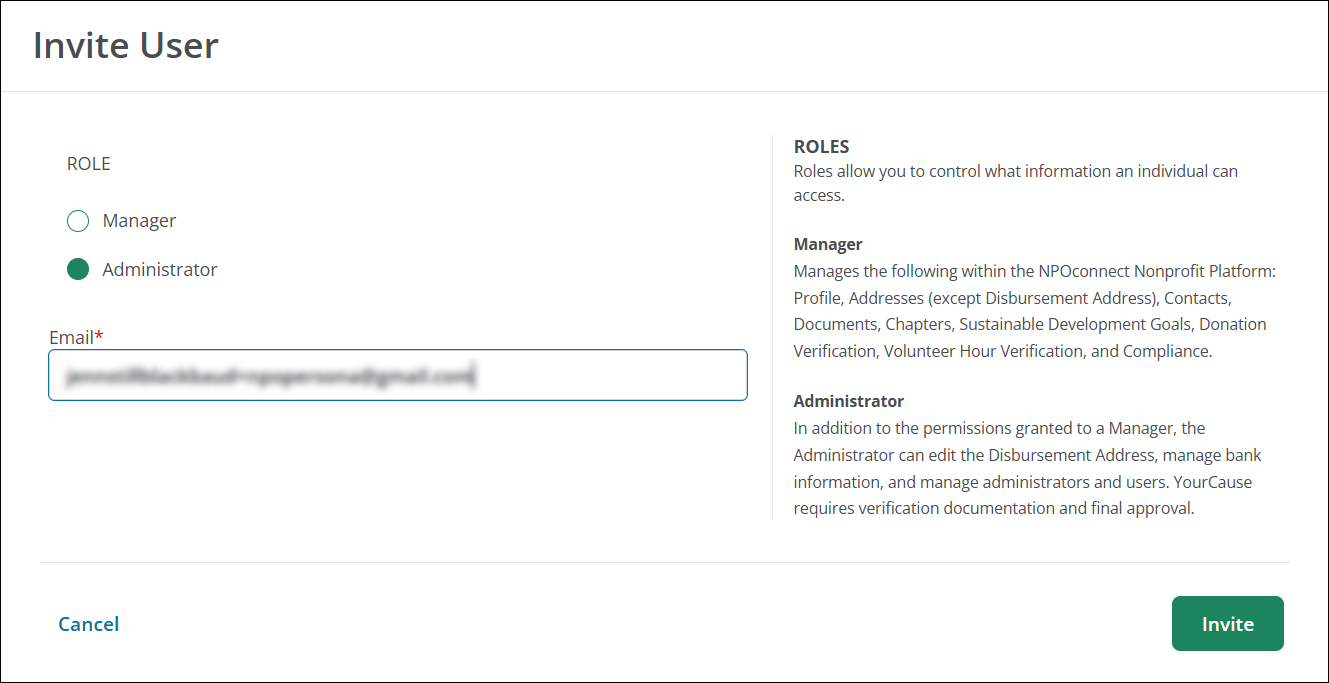Viewport: 1329px width, 683px height.
Task: Click the ROLE section label above radio buttons
Action: [x=88, y=164]
